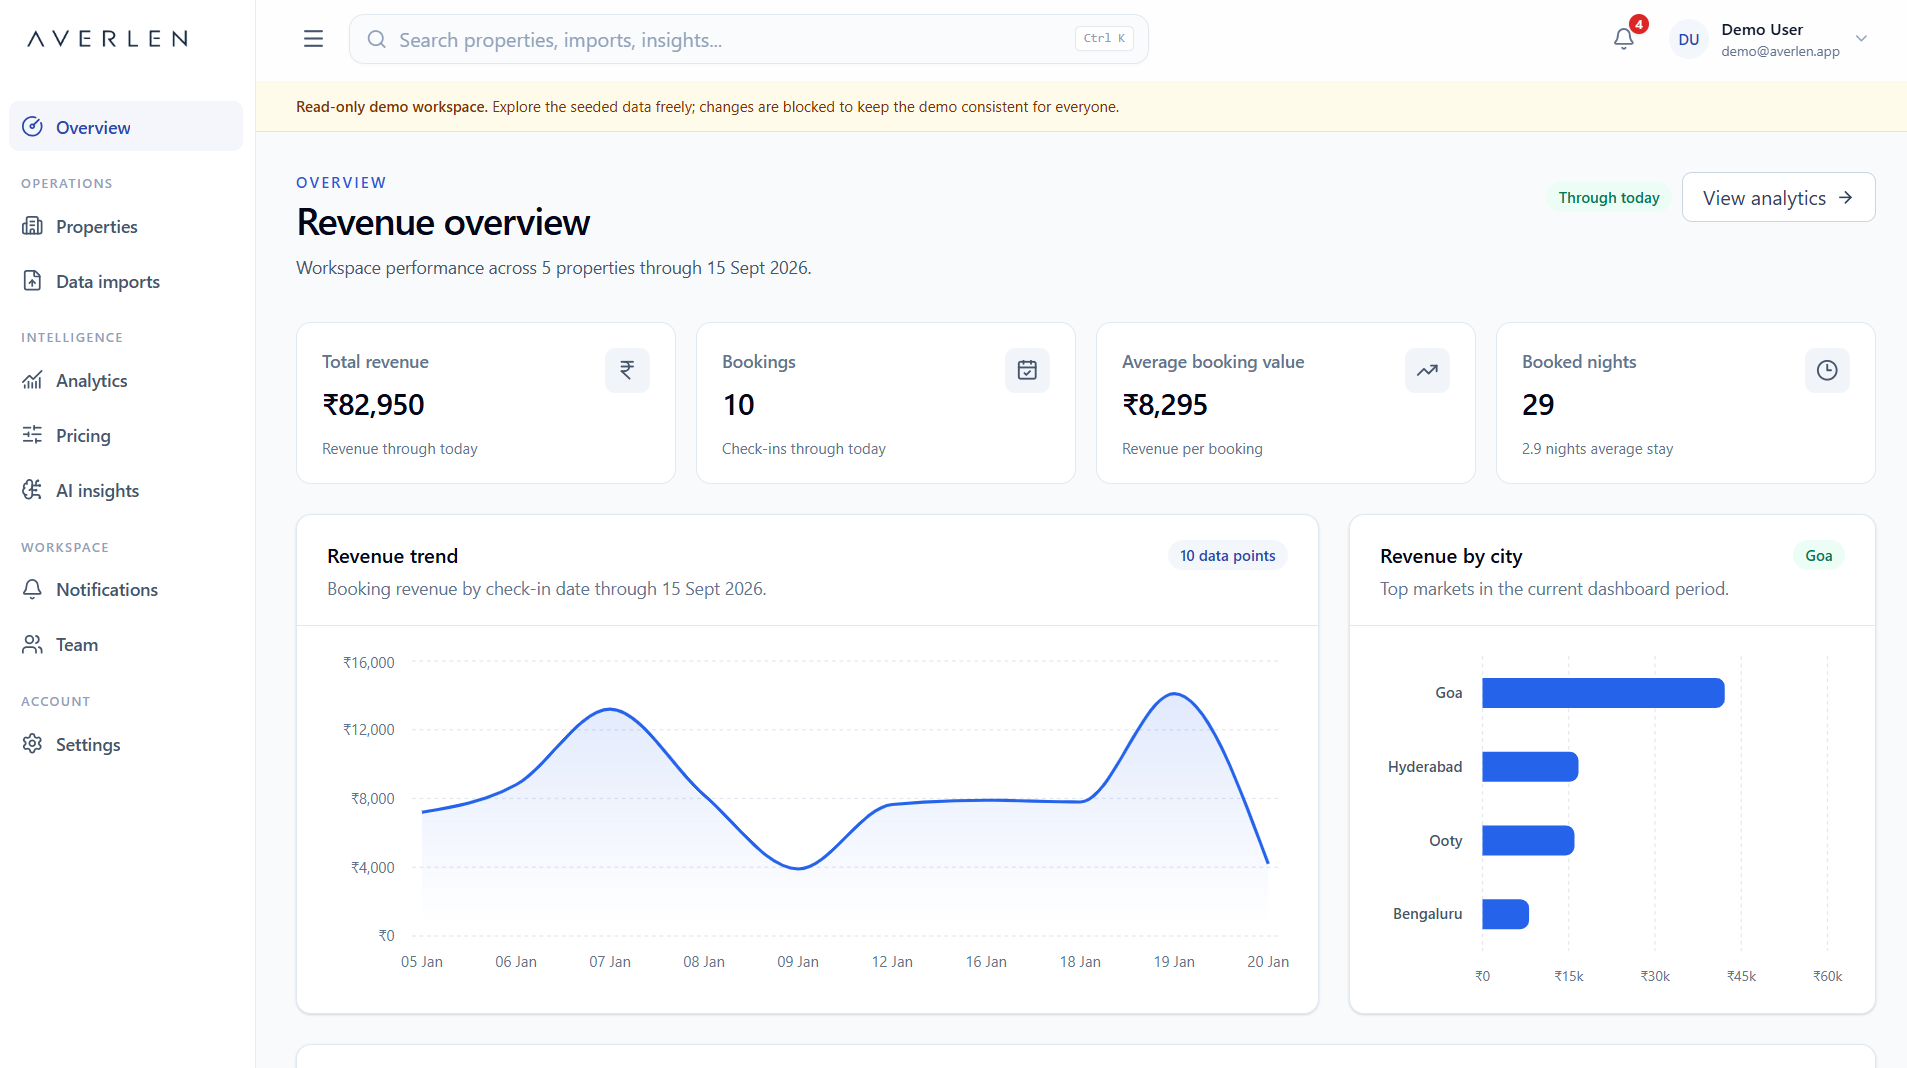Click the Ooty revenue bar
This screenshot has width=1907, height=1068.
[x=1528, y=841]
